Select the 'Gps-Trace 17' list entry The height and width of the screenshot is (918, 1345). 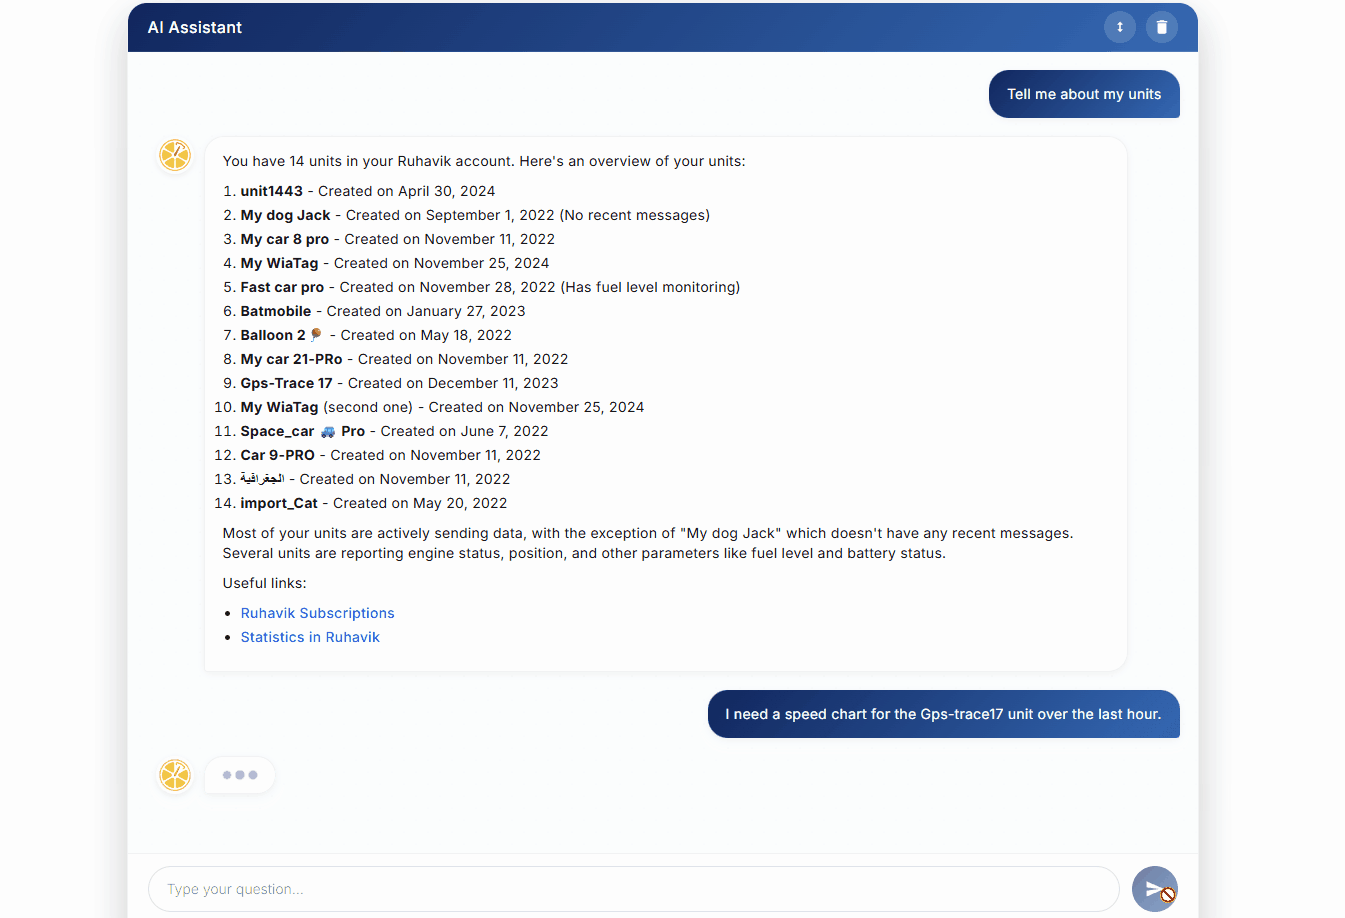point(399,383)
